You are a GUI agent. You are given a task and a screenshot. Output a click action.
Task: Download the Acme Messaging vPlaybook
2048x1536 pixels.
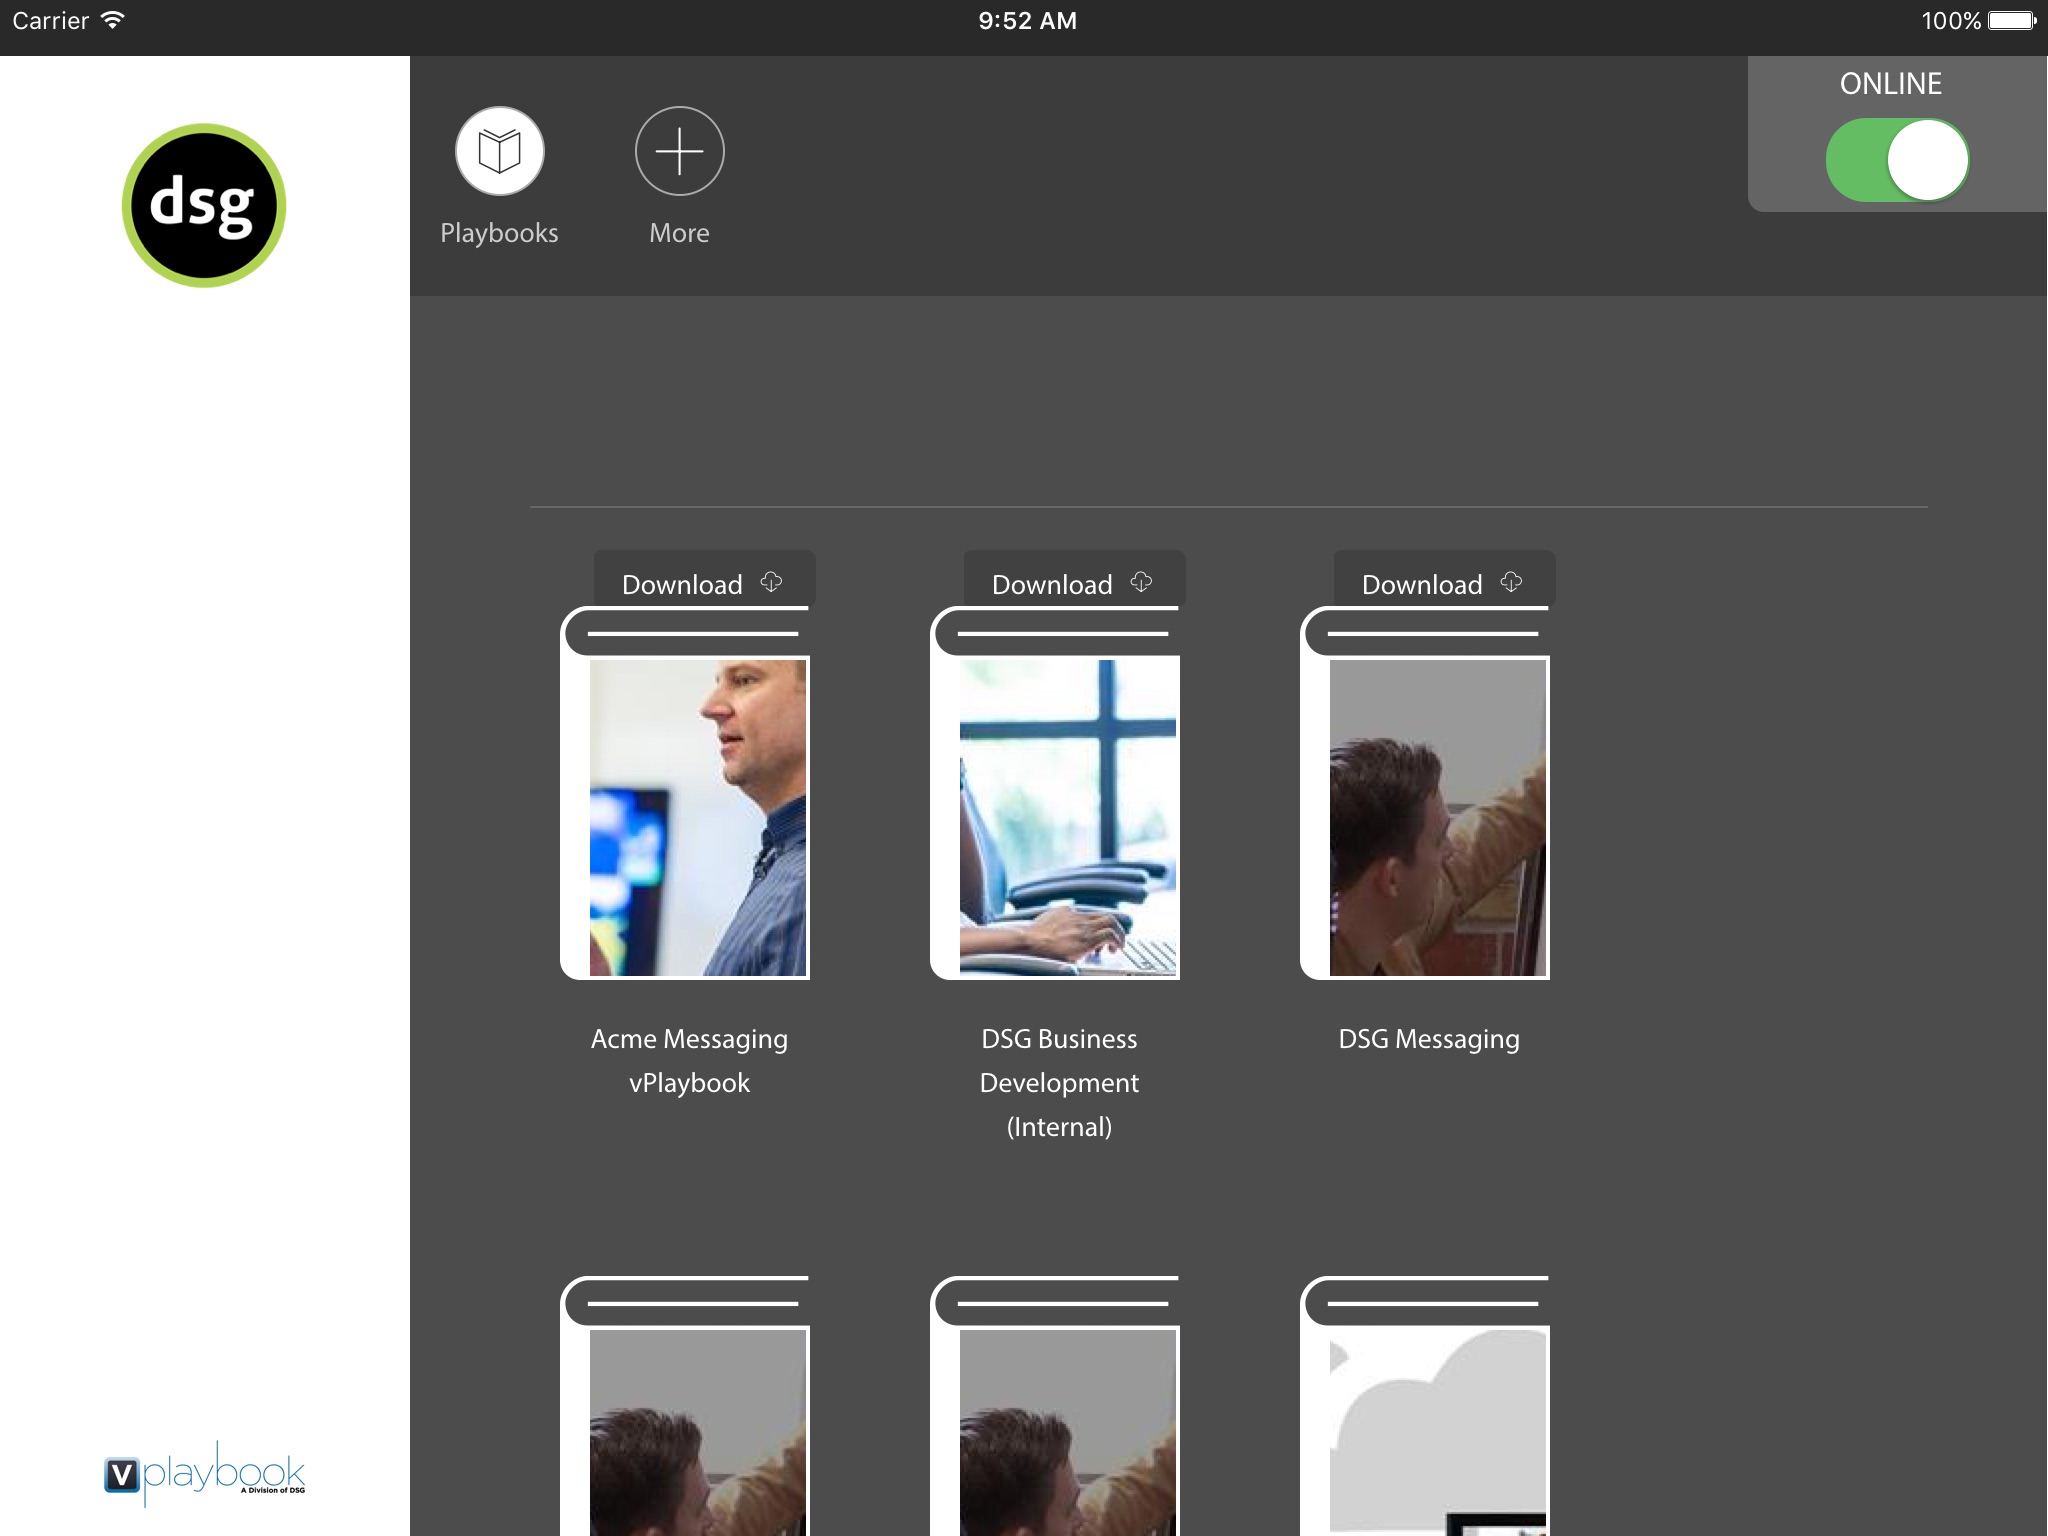704,580
